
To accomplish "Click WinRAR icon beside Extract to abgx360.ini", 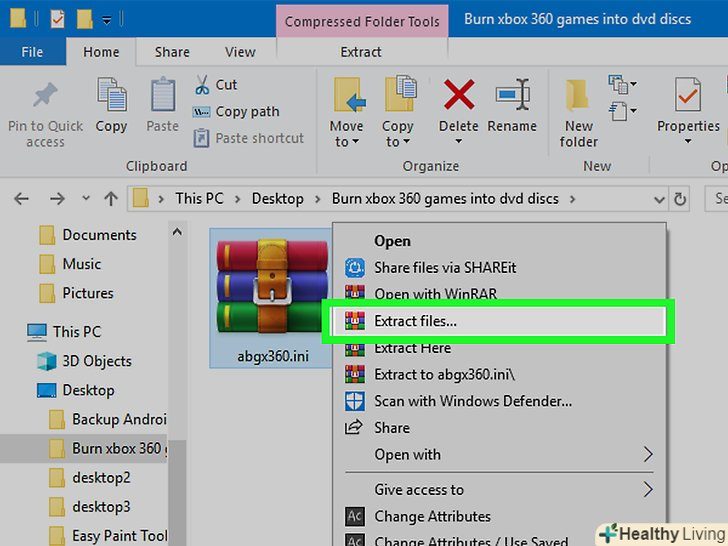I will [355, 374].
